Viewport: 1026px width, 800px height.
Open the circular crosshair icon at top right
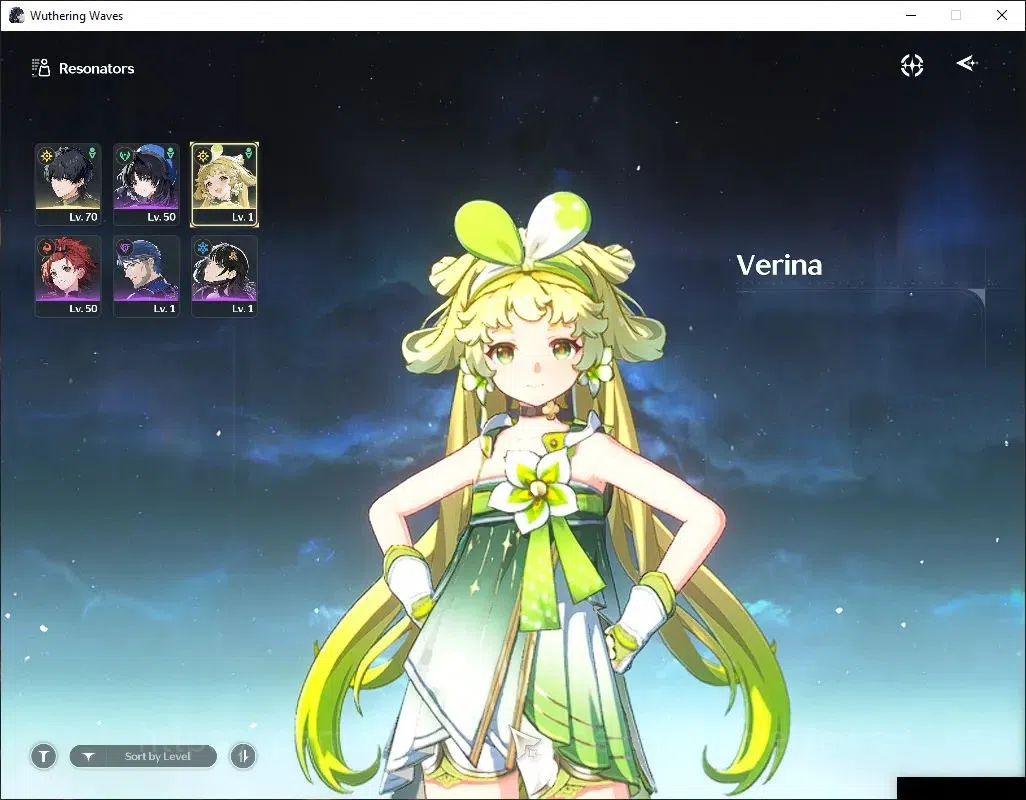tap(912, 65)
